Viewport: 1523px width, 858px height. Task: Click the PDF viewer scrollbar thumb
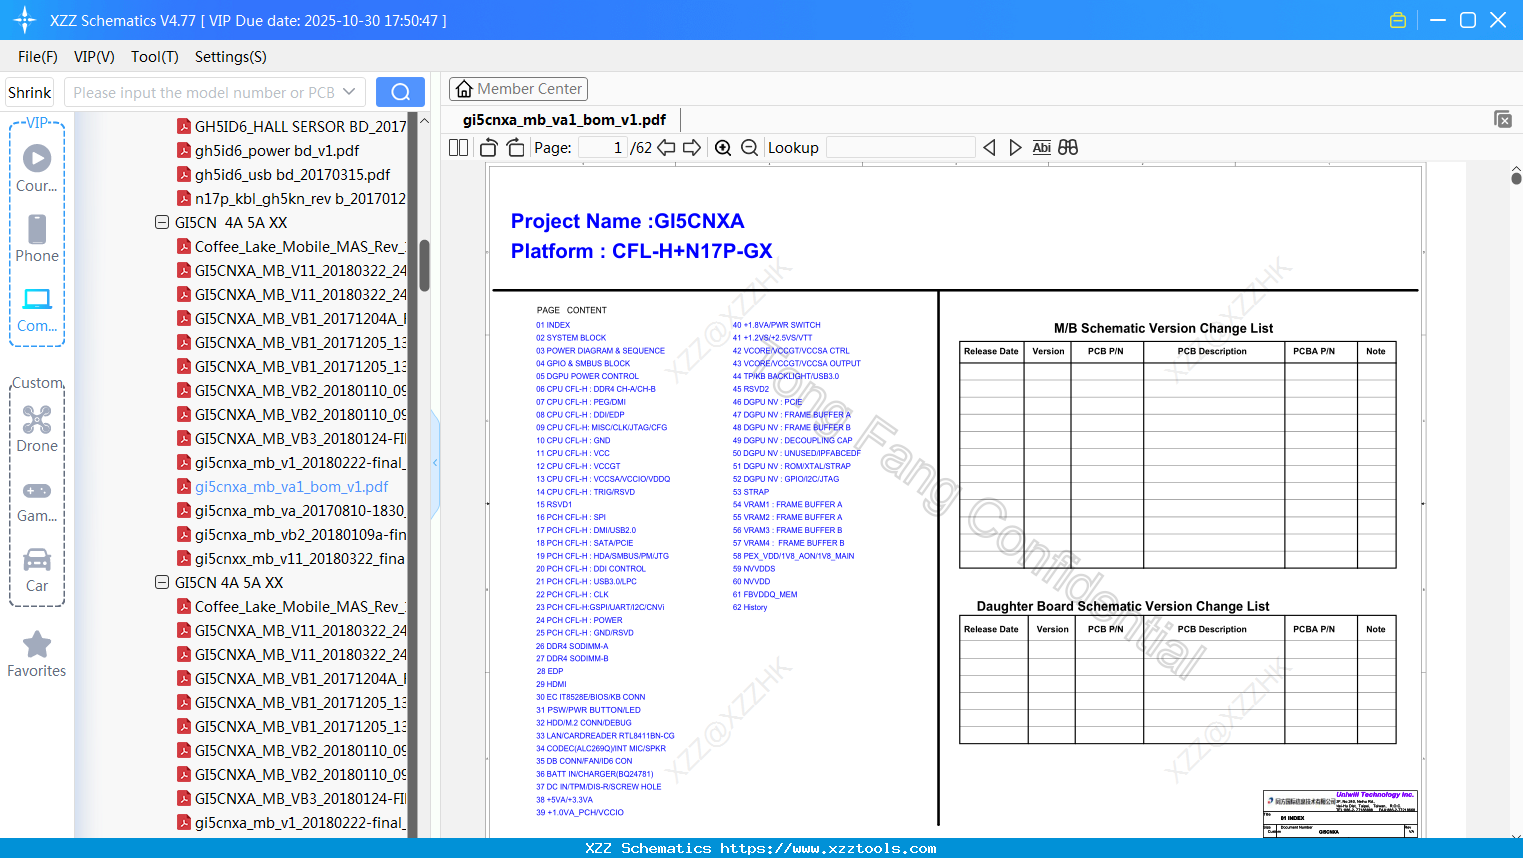point(1516,178)
